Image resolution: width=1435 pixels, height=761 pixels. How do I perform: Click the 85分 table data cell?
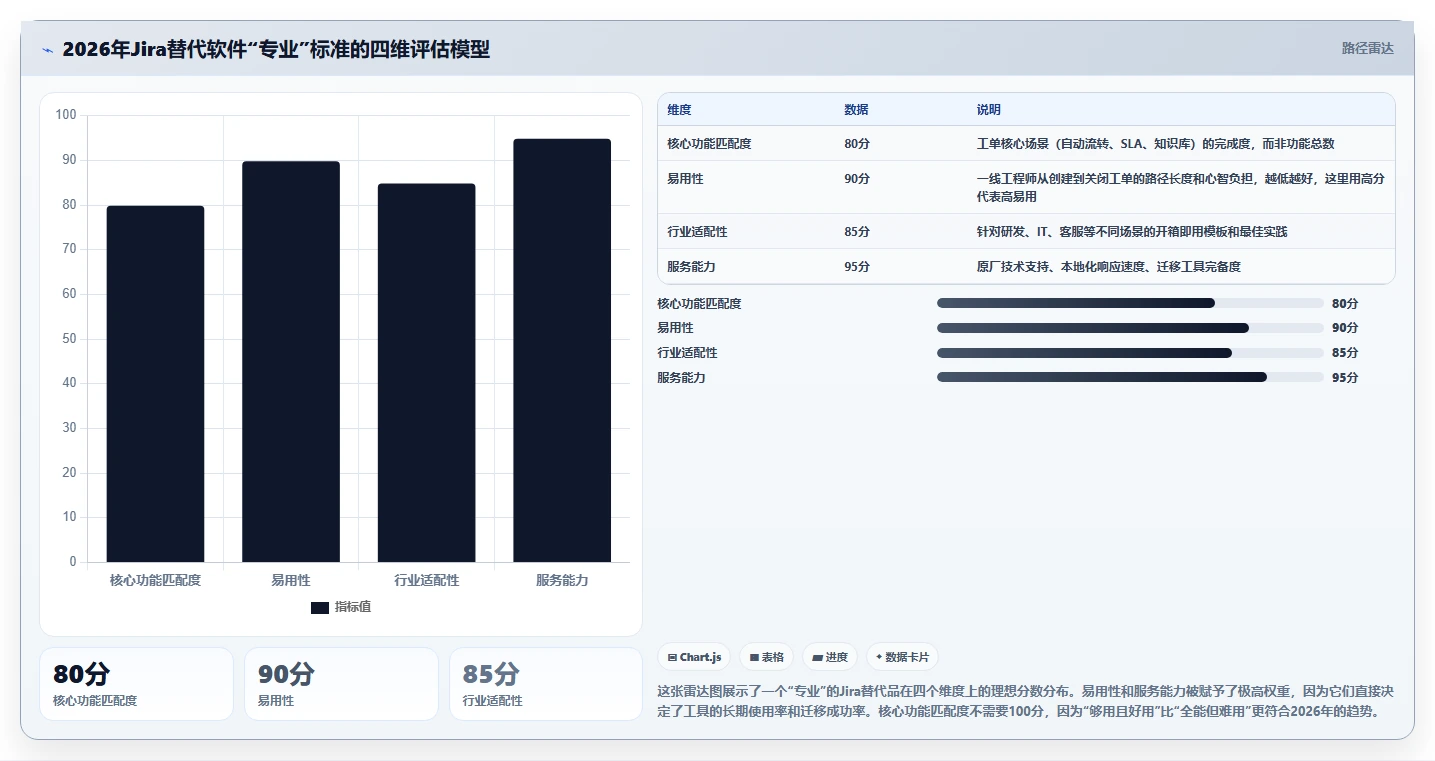pos(900,231)
